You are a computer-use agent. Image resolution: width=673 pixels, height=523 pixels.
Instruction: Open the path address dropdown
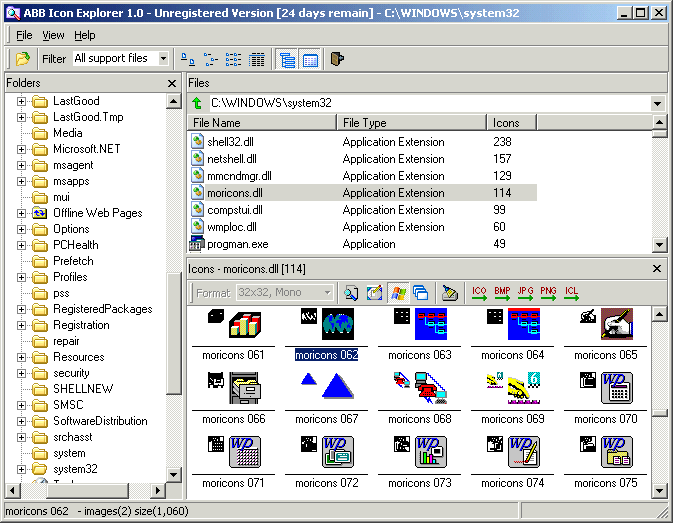[657, 103]
